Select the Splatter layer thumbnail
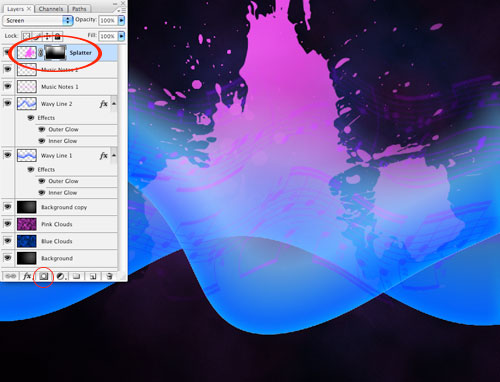The image size is (500, 382). pos(27,53)
